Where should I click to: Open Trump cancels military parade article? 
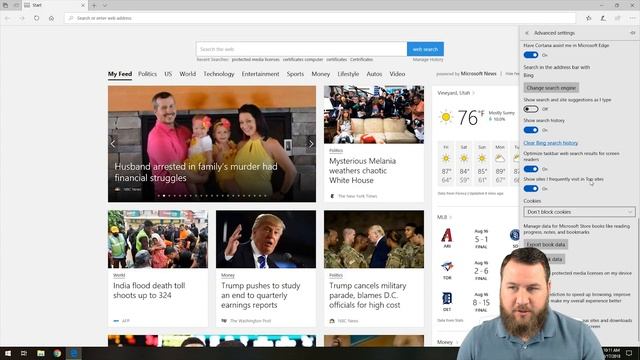pyautogui.click(x=367, y=295)
